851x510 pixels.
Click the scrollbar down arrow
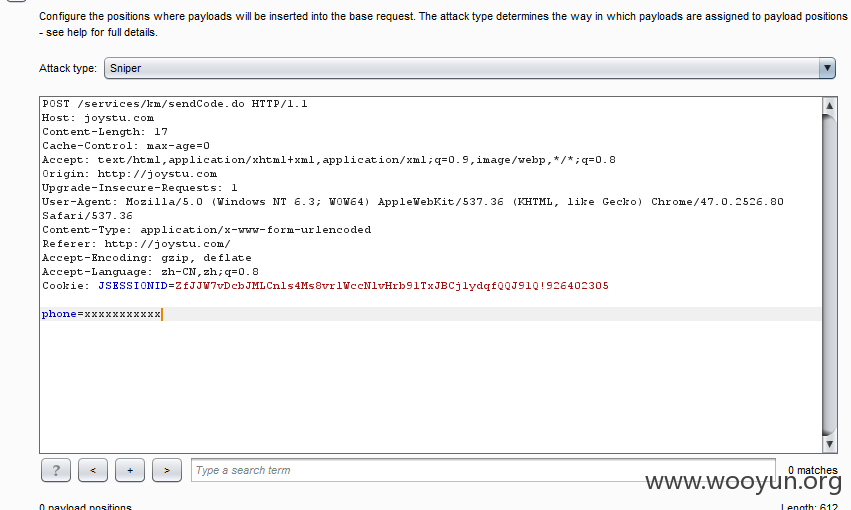(x=829, y=444)
